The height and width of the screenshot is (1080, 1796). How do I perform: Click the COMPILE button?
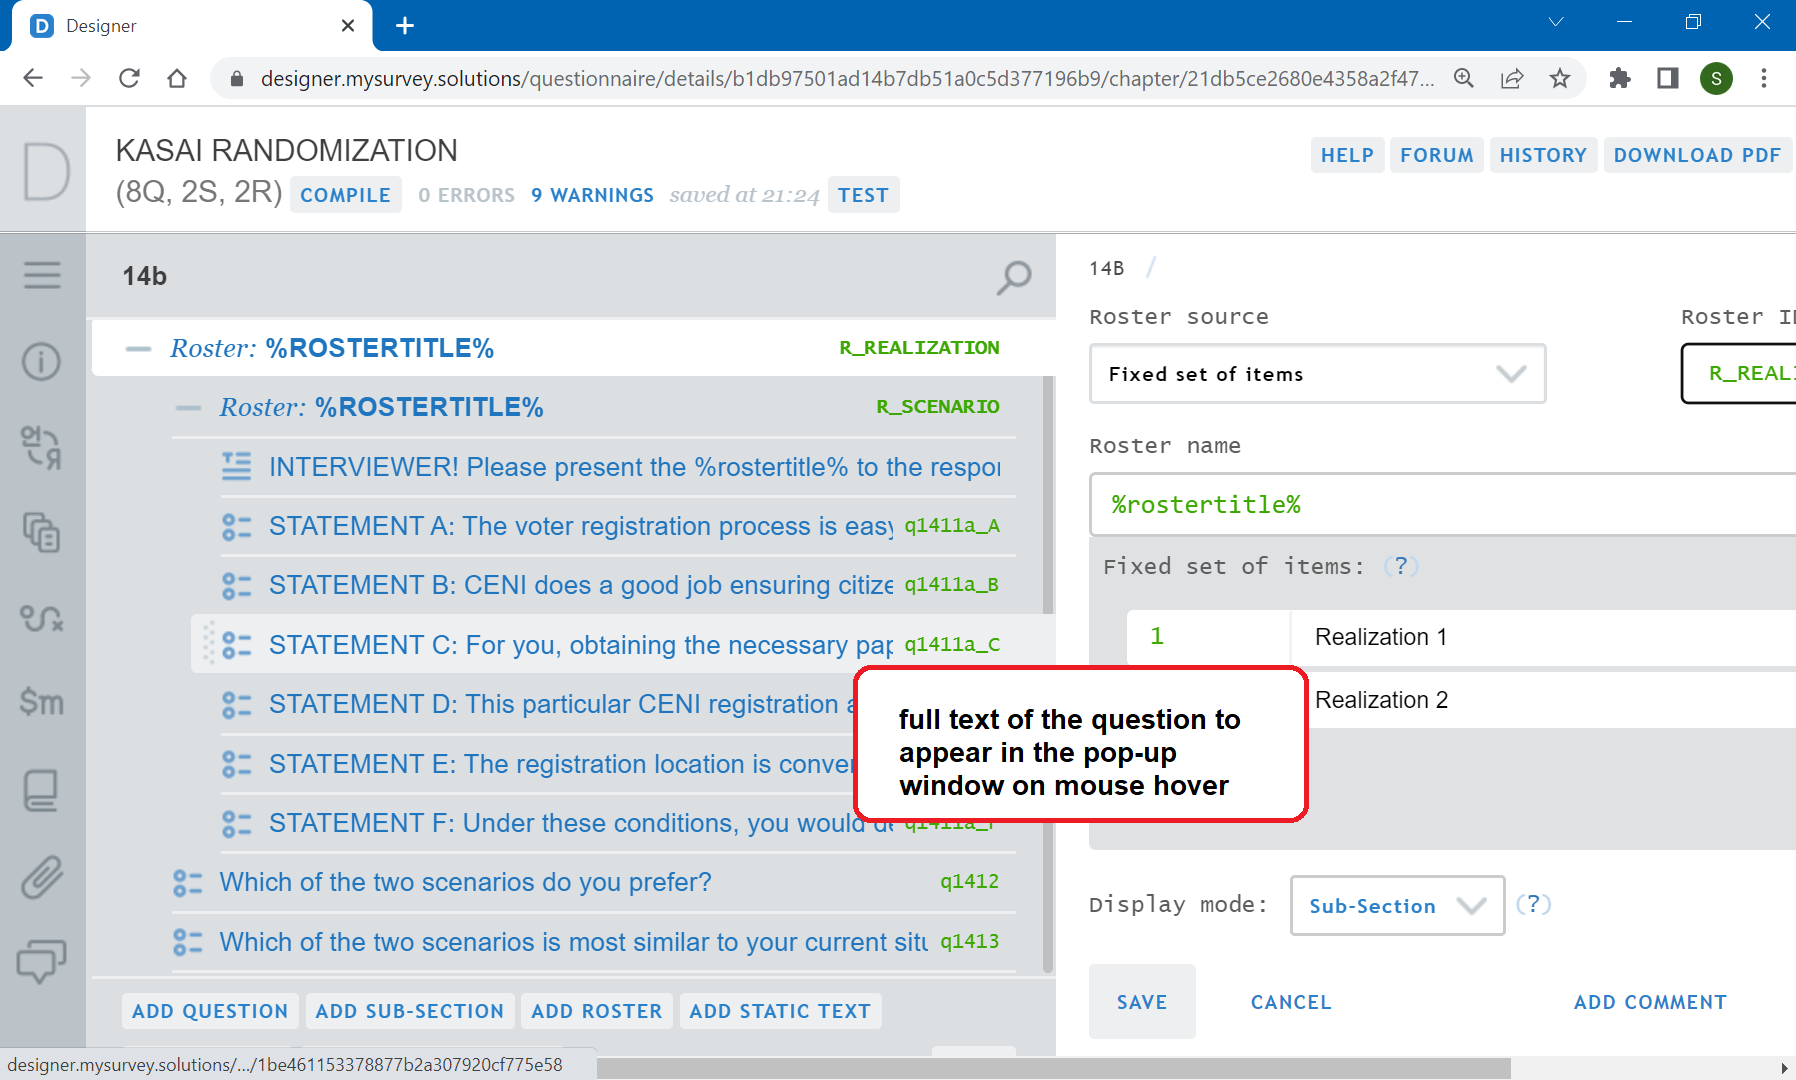[x=344, y=195]
